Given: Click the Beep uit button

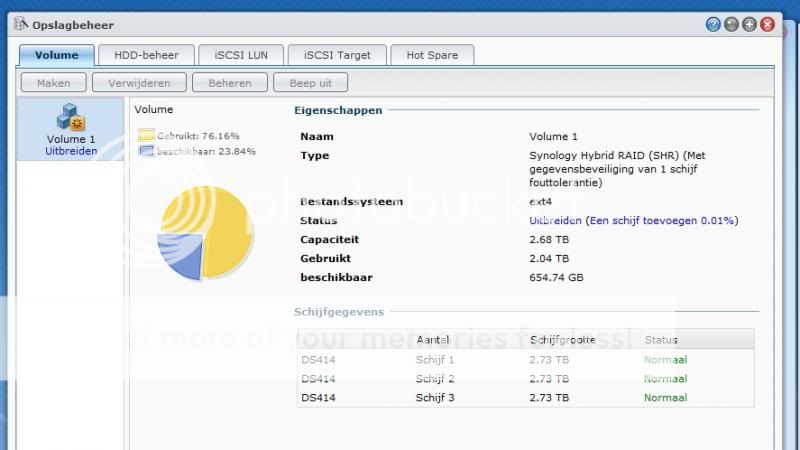Looking at the screenshot, I should (310, 83).
